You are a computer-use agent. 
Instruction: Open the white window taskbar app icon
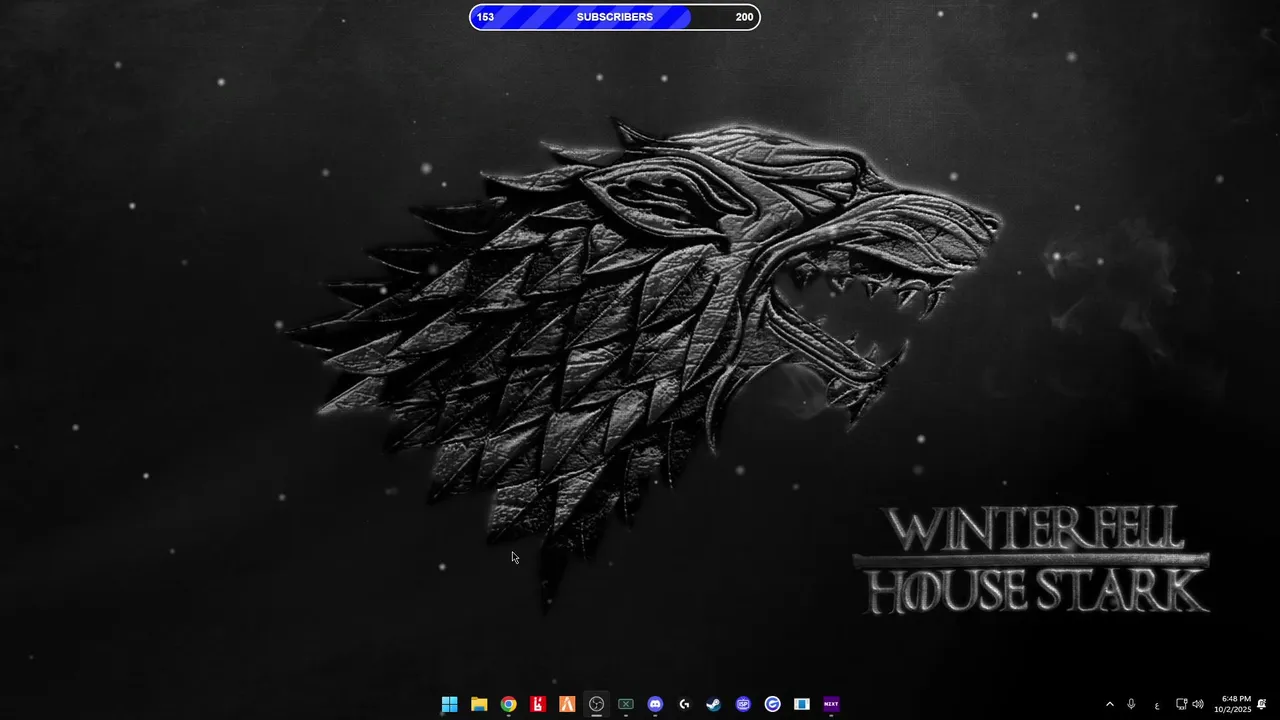click(x=801, y=704)
